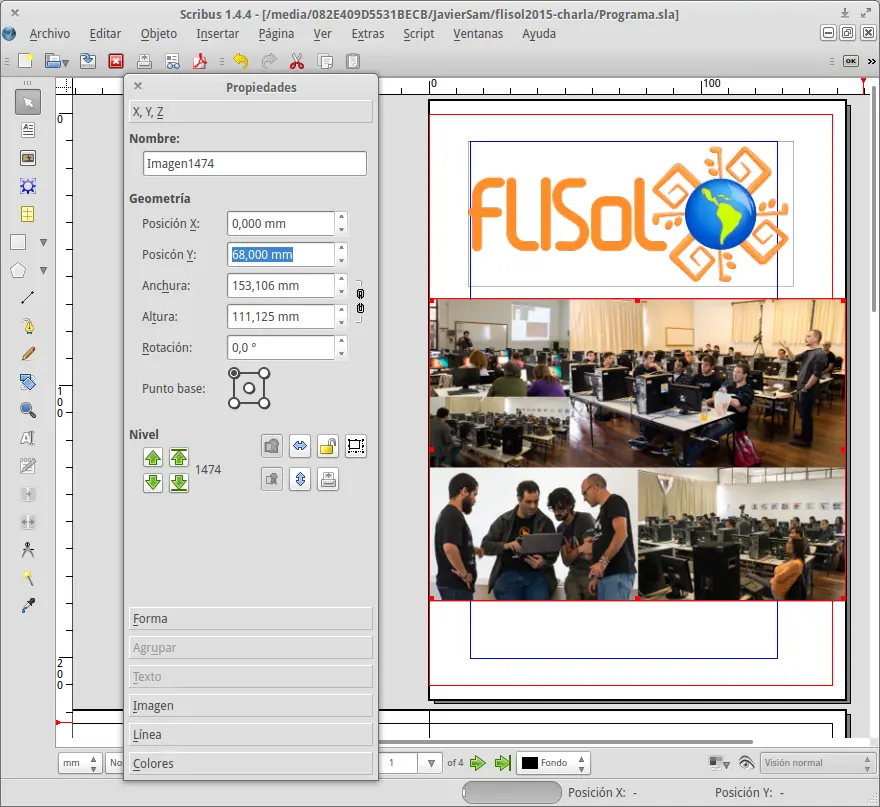Toggle the lock item padlock button
880x807 pixels.
tap(328, 447)
